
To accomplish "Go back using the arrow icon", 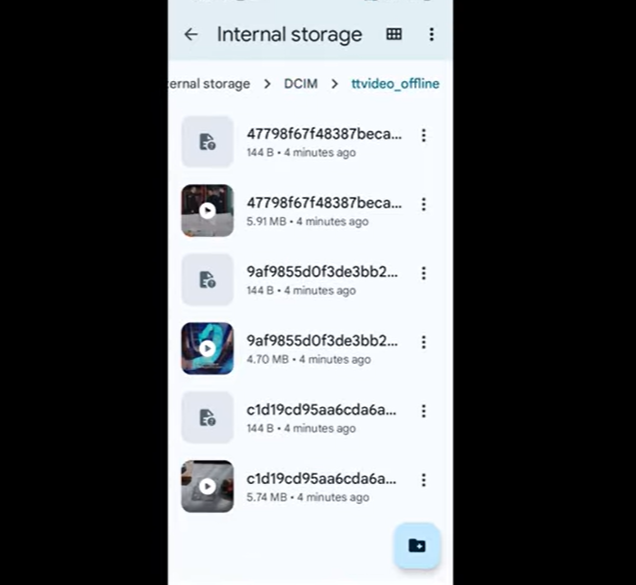I will (191, 34).
